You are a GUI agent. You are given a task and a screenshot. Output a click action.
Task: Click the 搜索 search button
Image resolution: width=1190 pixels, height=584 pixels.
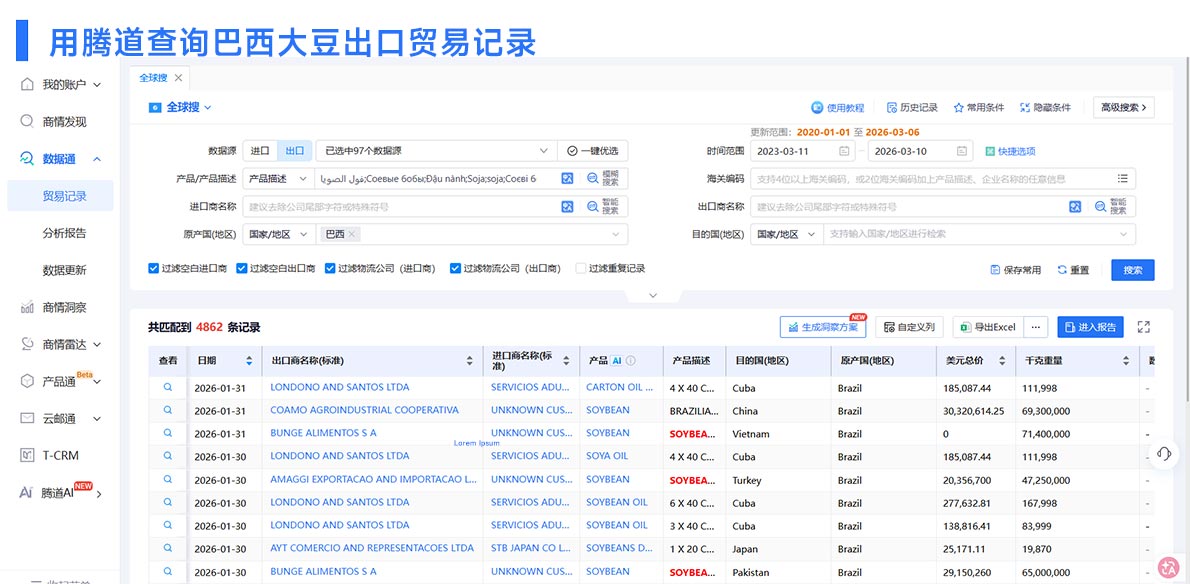coord(1131,269)
